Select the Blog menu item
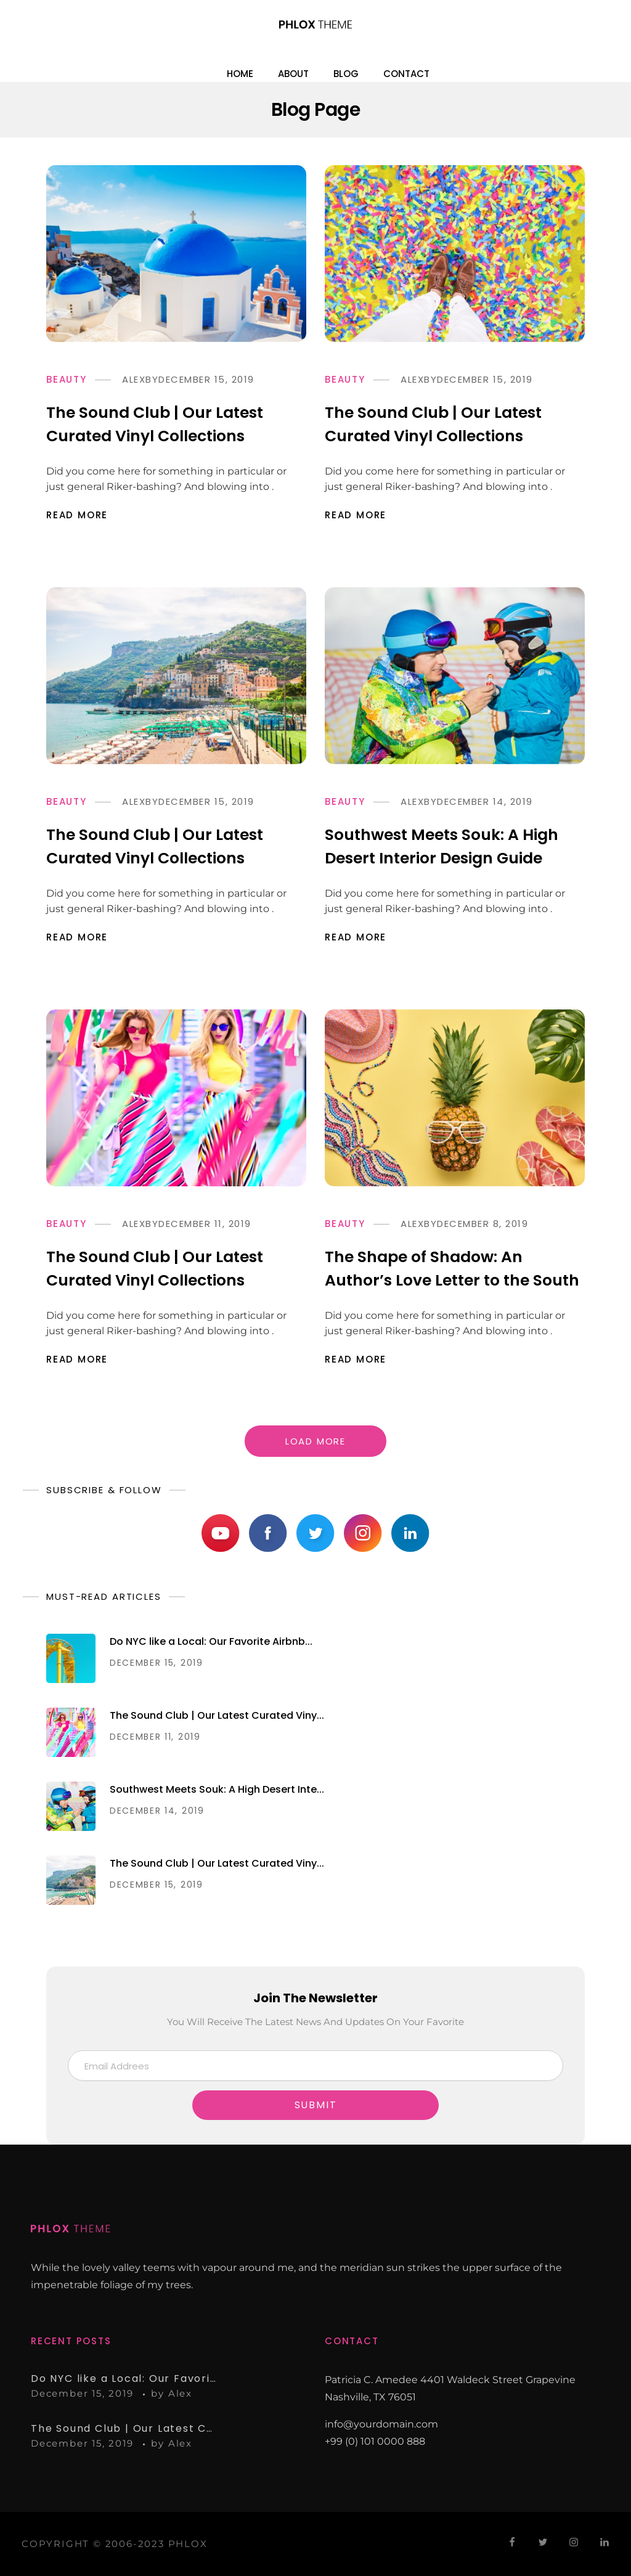Screen dimensions: 631x2576 [346, 74]
